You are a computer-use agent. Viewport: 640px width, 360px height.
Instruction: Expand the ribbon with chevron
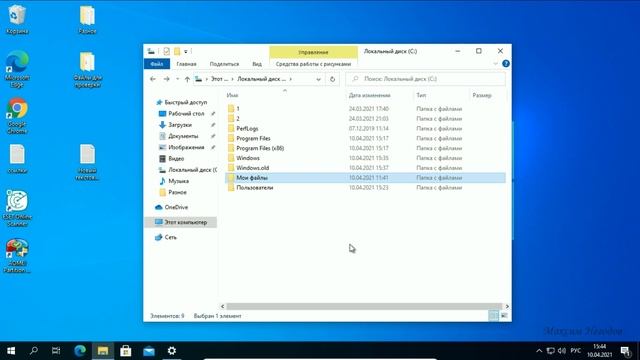pos(495,64)
